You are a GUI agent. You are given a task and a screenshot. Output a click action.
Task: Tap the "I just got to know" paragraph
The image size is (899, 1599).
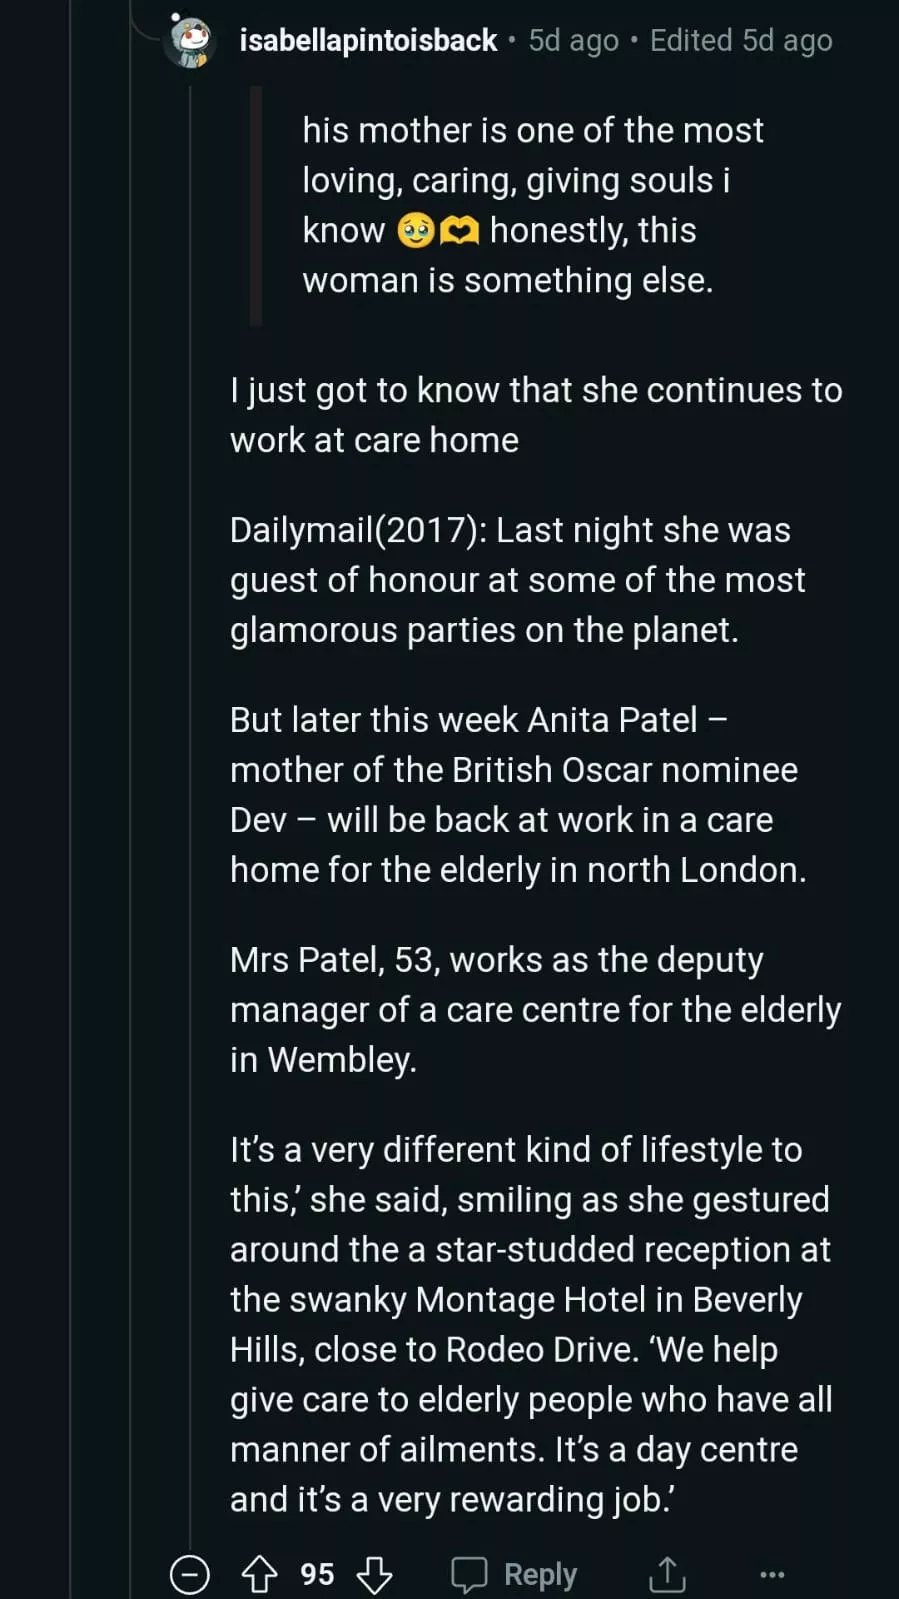[535, 415]
